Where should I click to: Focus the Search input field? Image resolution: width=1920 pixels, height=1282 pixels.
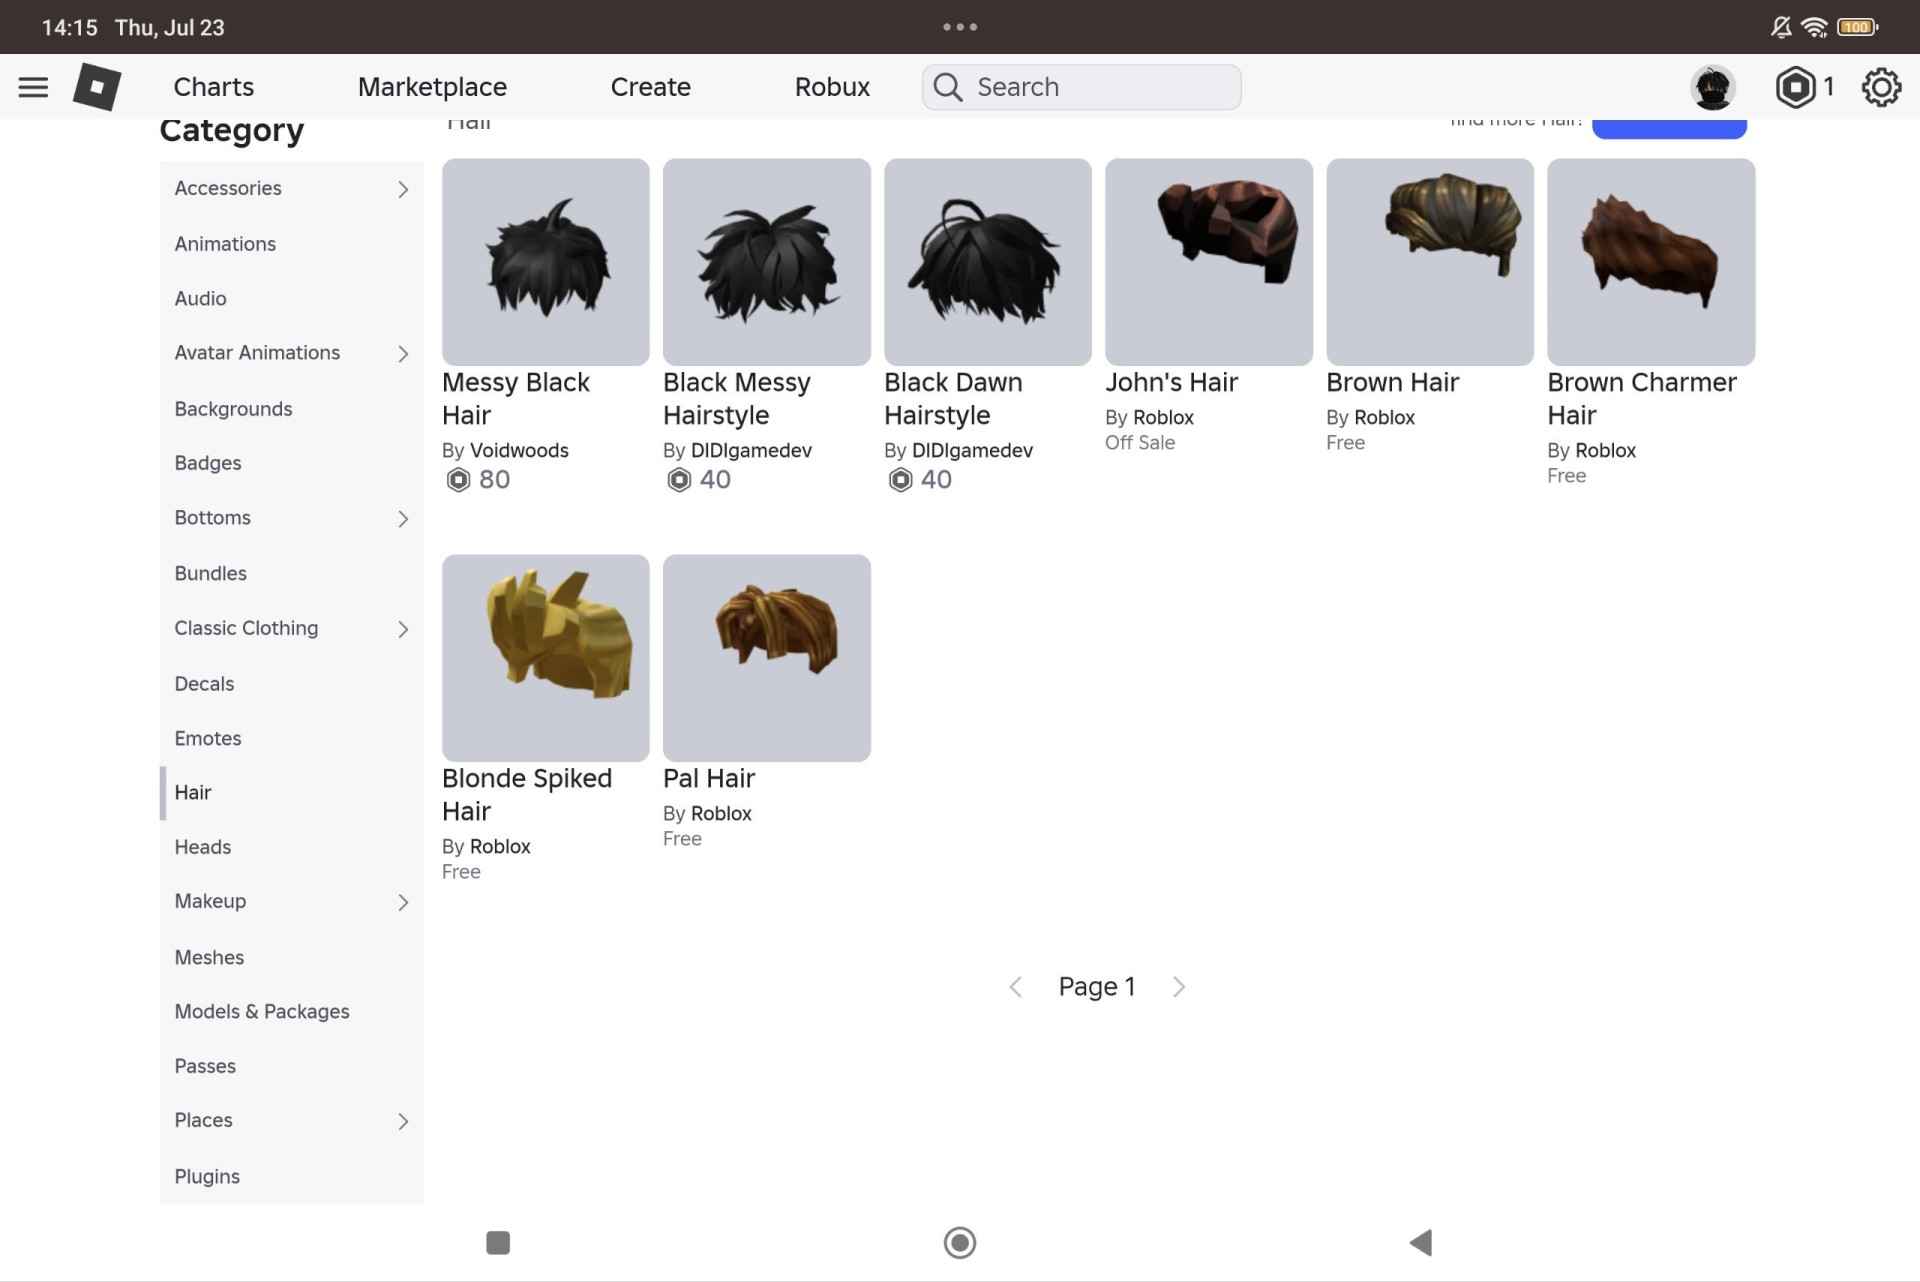pos(1081,87)
